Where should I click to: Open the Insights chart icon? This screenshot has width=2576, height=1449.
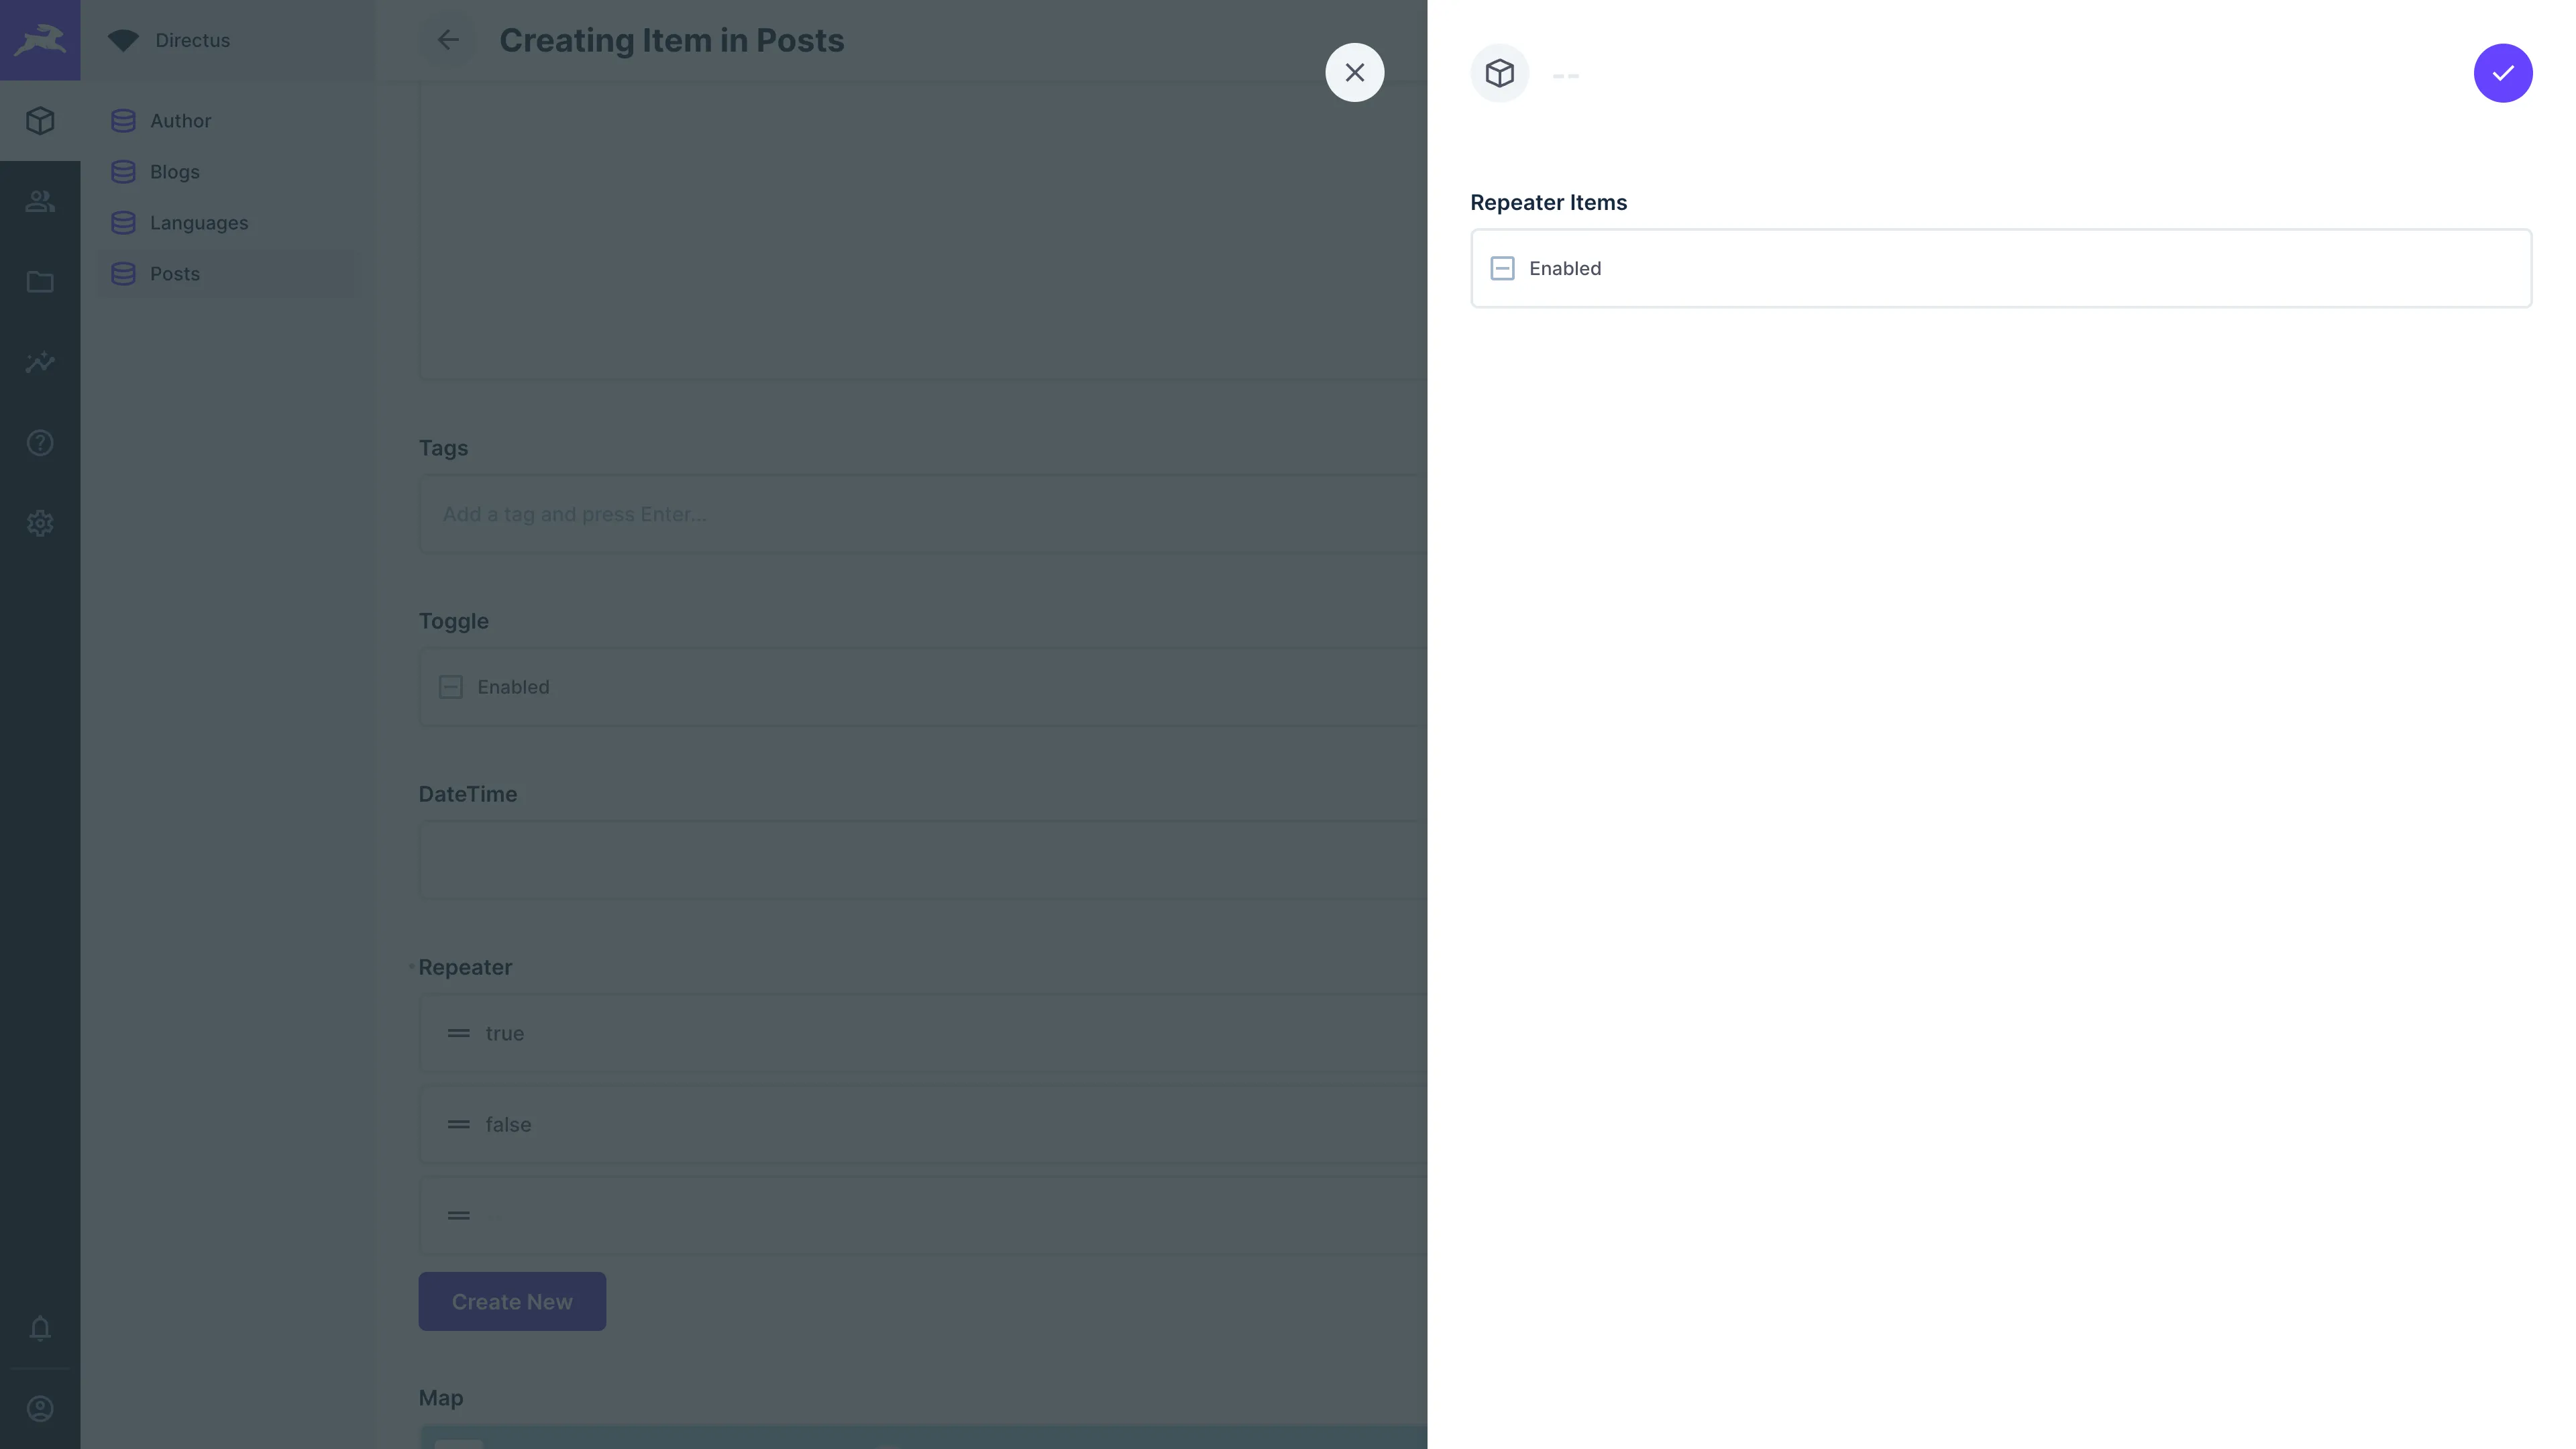tap(40, 362)
